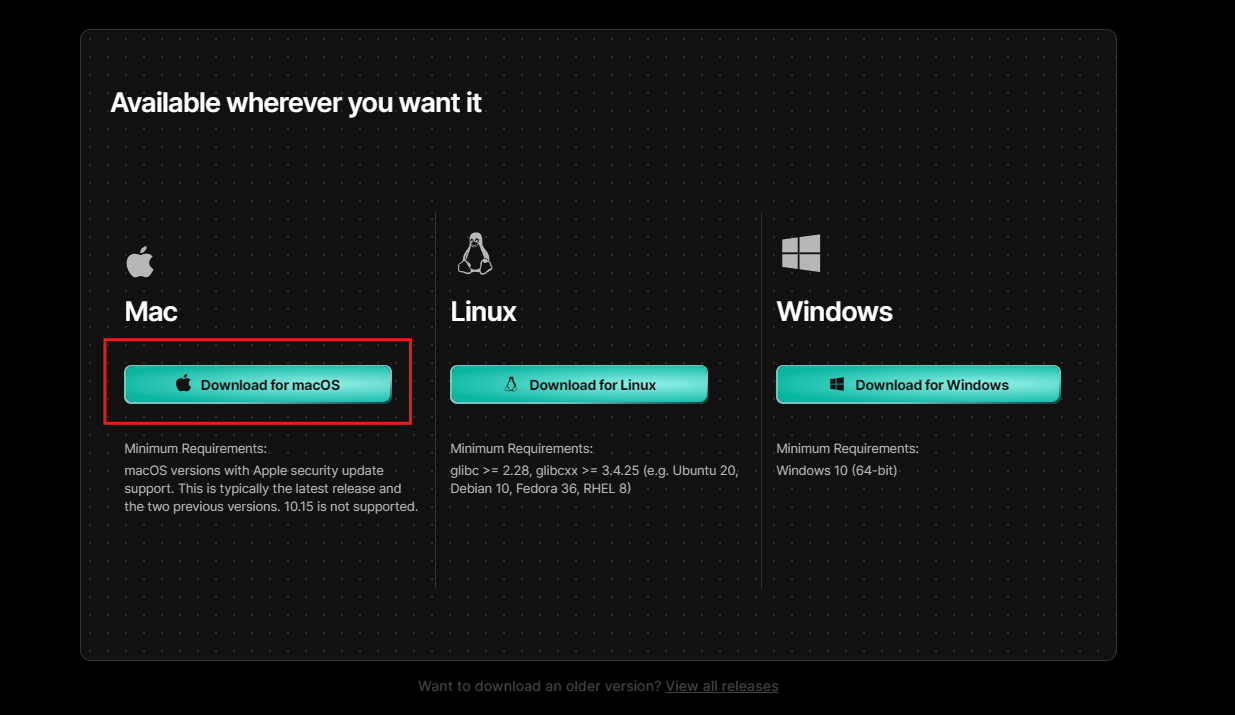The image size is (1235, 715).
Task: Click Minimum Requirements label under Mac
Action: point(195,449)
